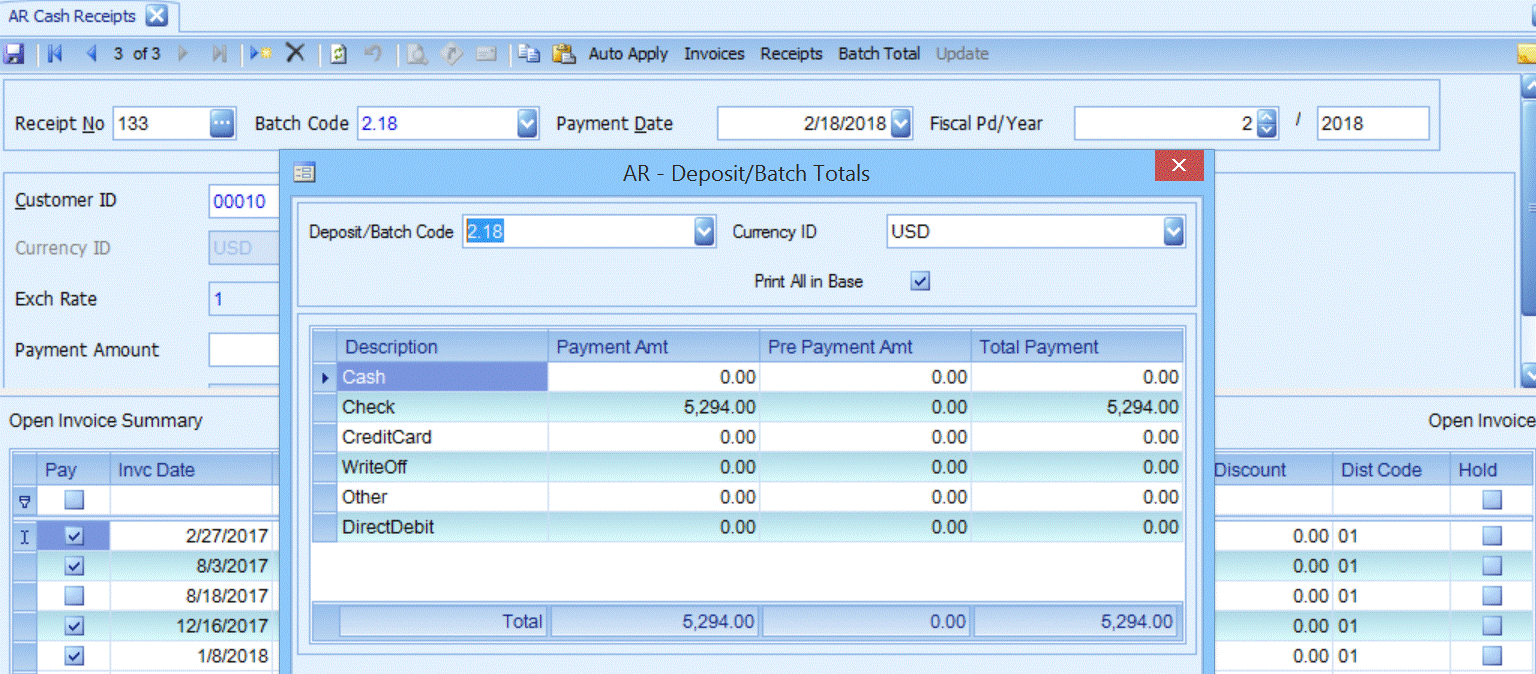Viewport: 1536px width, 674px height.
Task: Add new record icon
Action: 261,54
